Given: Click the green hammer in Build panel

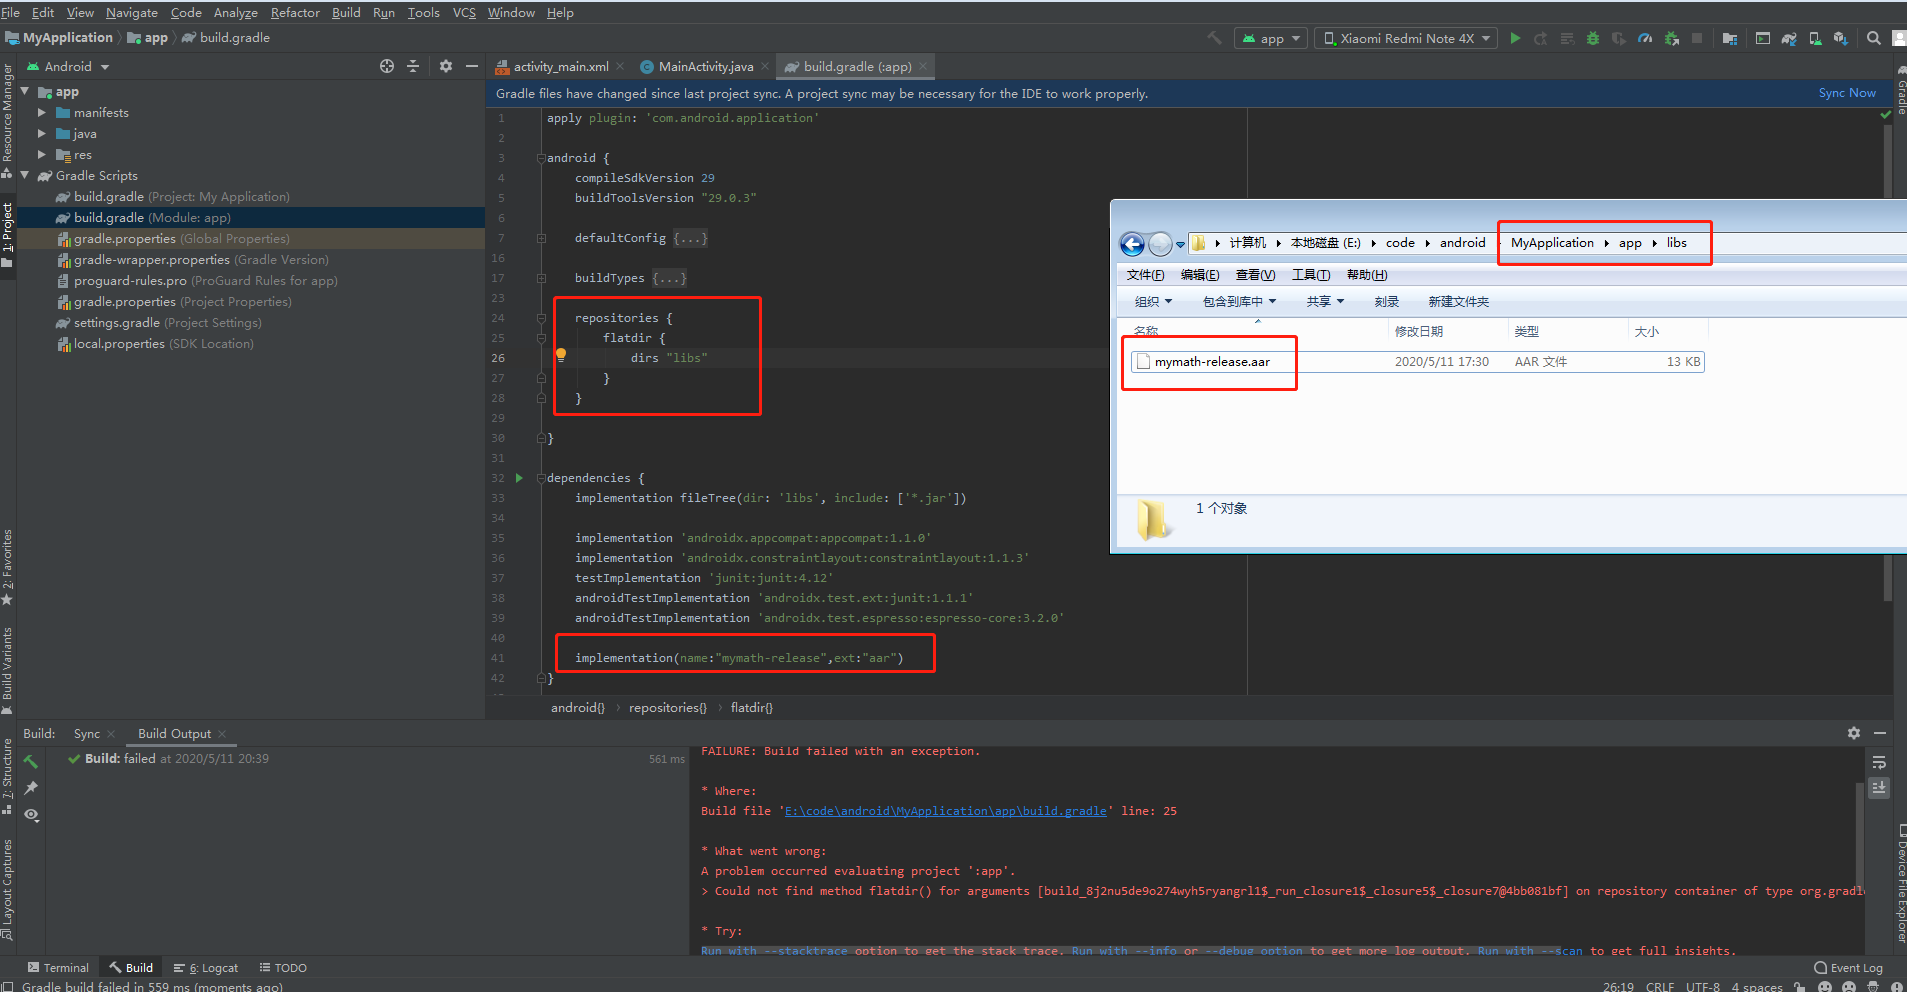Looking at the screenshot, I should pyautogui.click(x=31, y=761).
